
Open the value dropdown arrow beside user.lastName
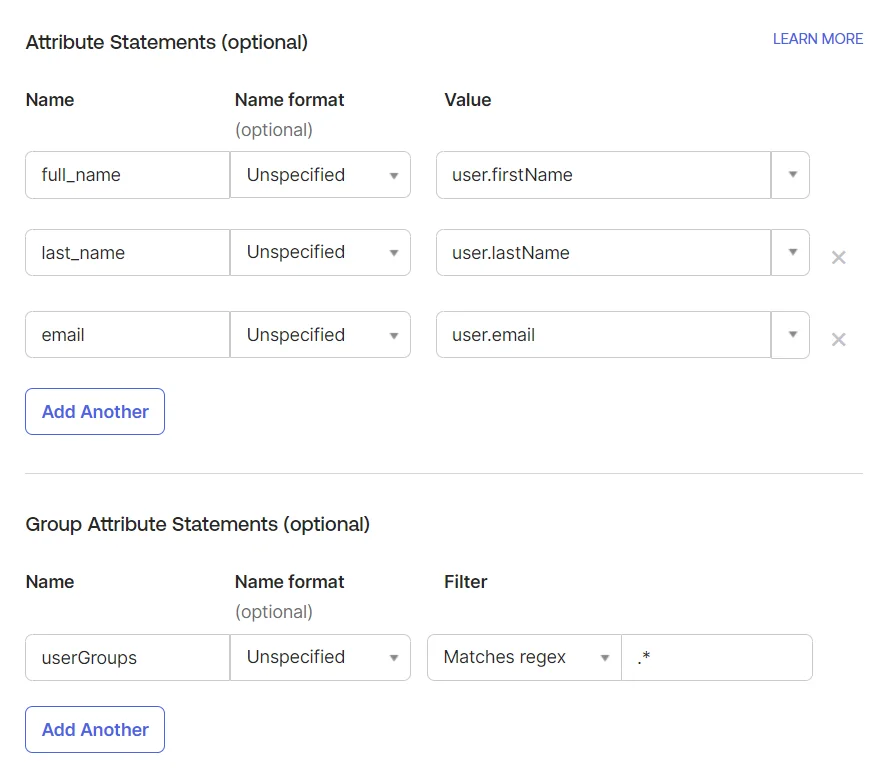[x=792, y=252]
